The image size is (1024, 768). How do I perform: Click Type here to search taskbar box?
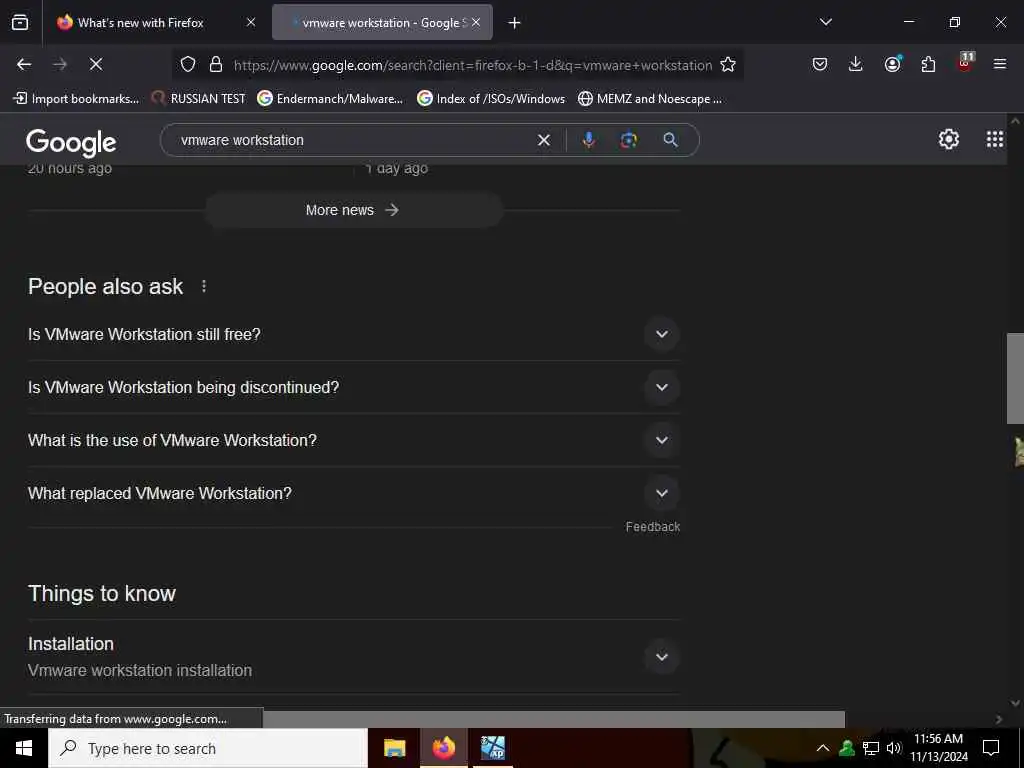208,748
